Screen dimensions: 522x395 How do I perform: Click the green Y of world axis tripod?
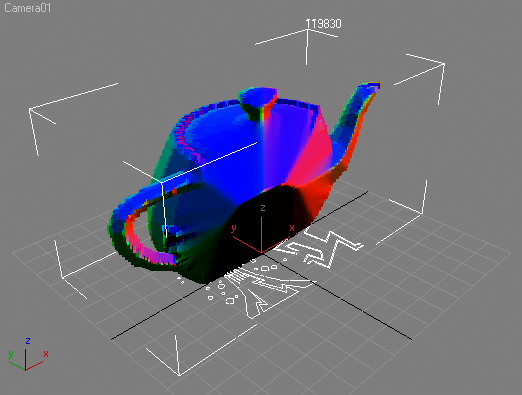click(x=11, y=354)
